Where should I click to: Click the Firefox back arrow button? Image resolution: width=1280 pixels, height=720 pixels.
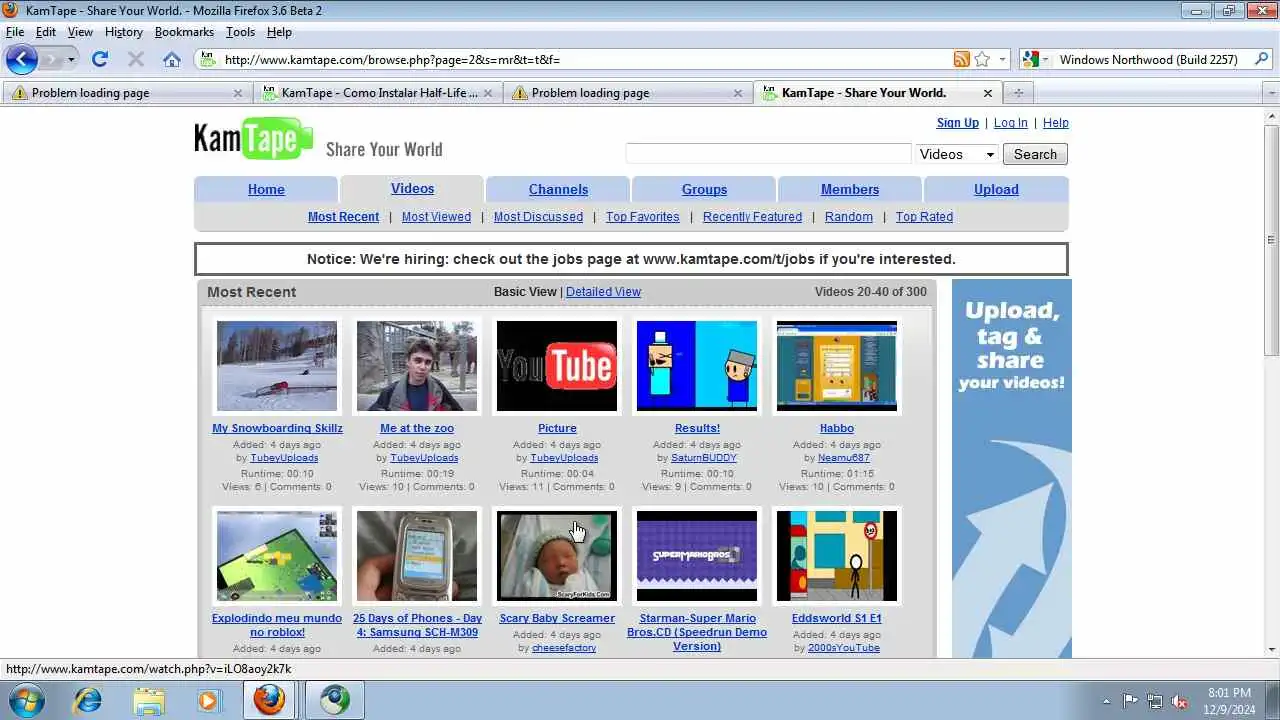pos(22,59)
